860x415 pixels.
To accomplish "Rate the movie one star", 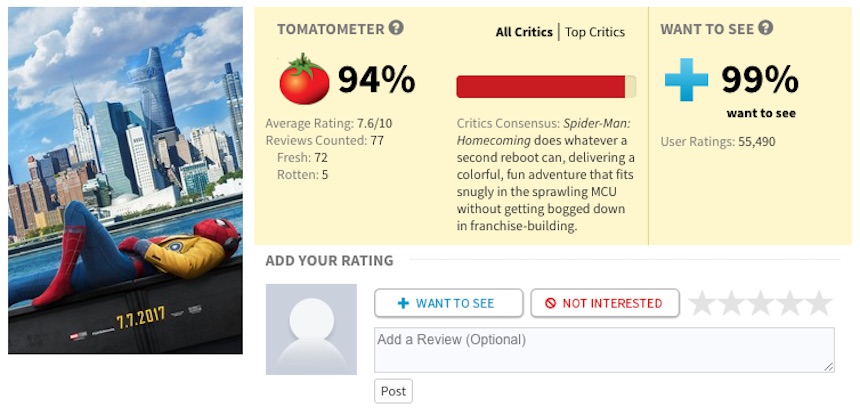I will (702, 303).
